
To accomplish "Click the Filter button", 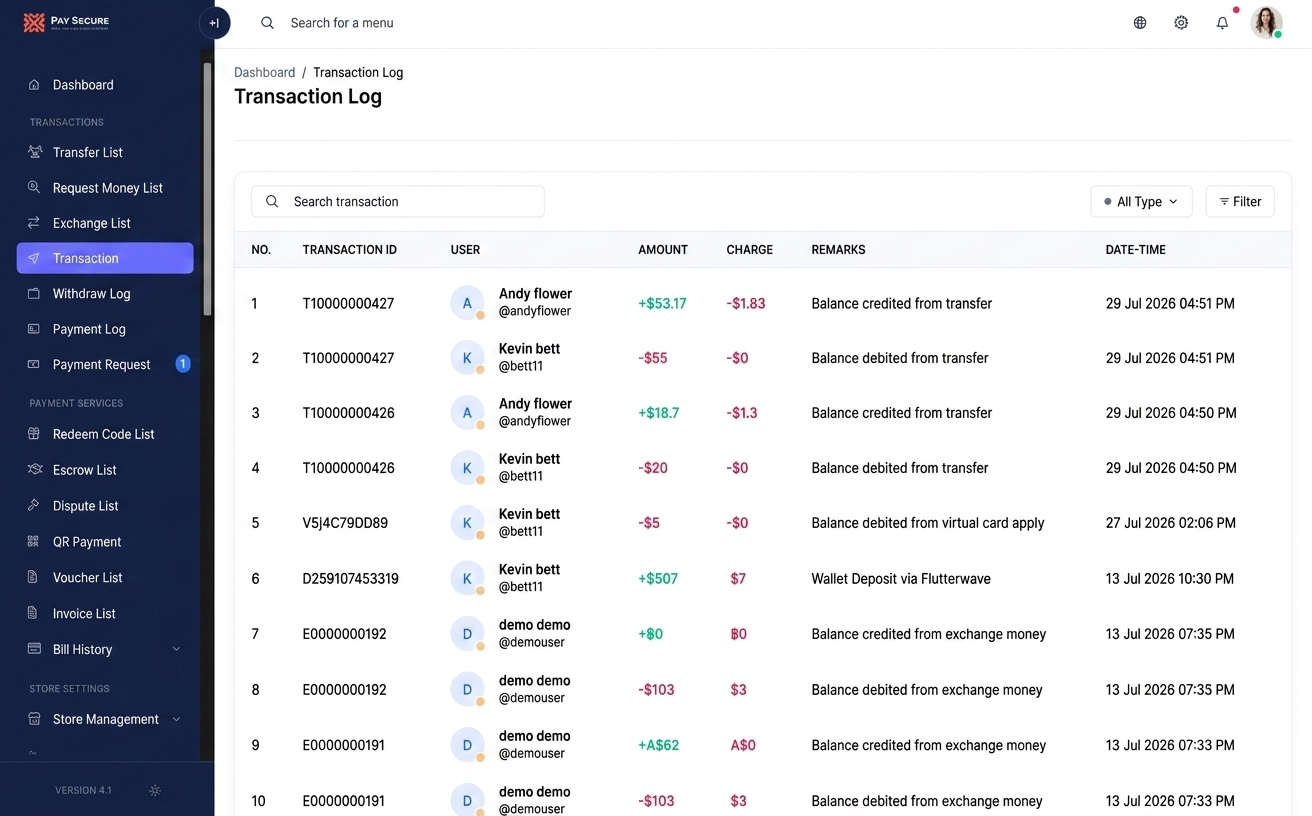I will 1240,201.
